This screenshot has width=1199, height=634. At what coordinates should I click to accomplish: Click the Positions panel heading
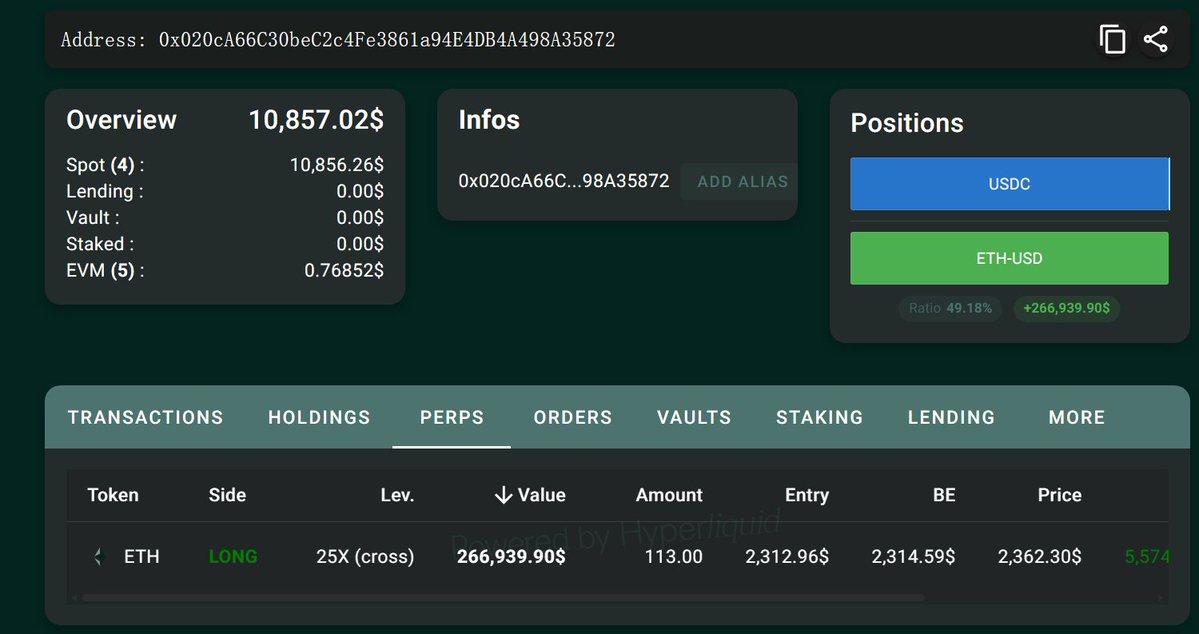coord(907,123)
